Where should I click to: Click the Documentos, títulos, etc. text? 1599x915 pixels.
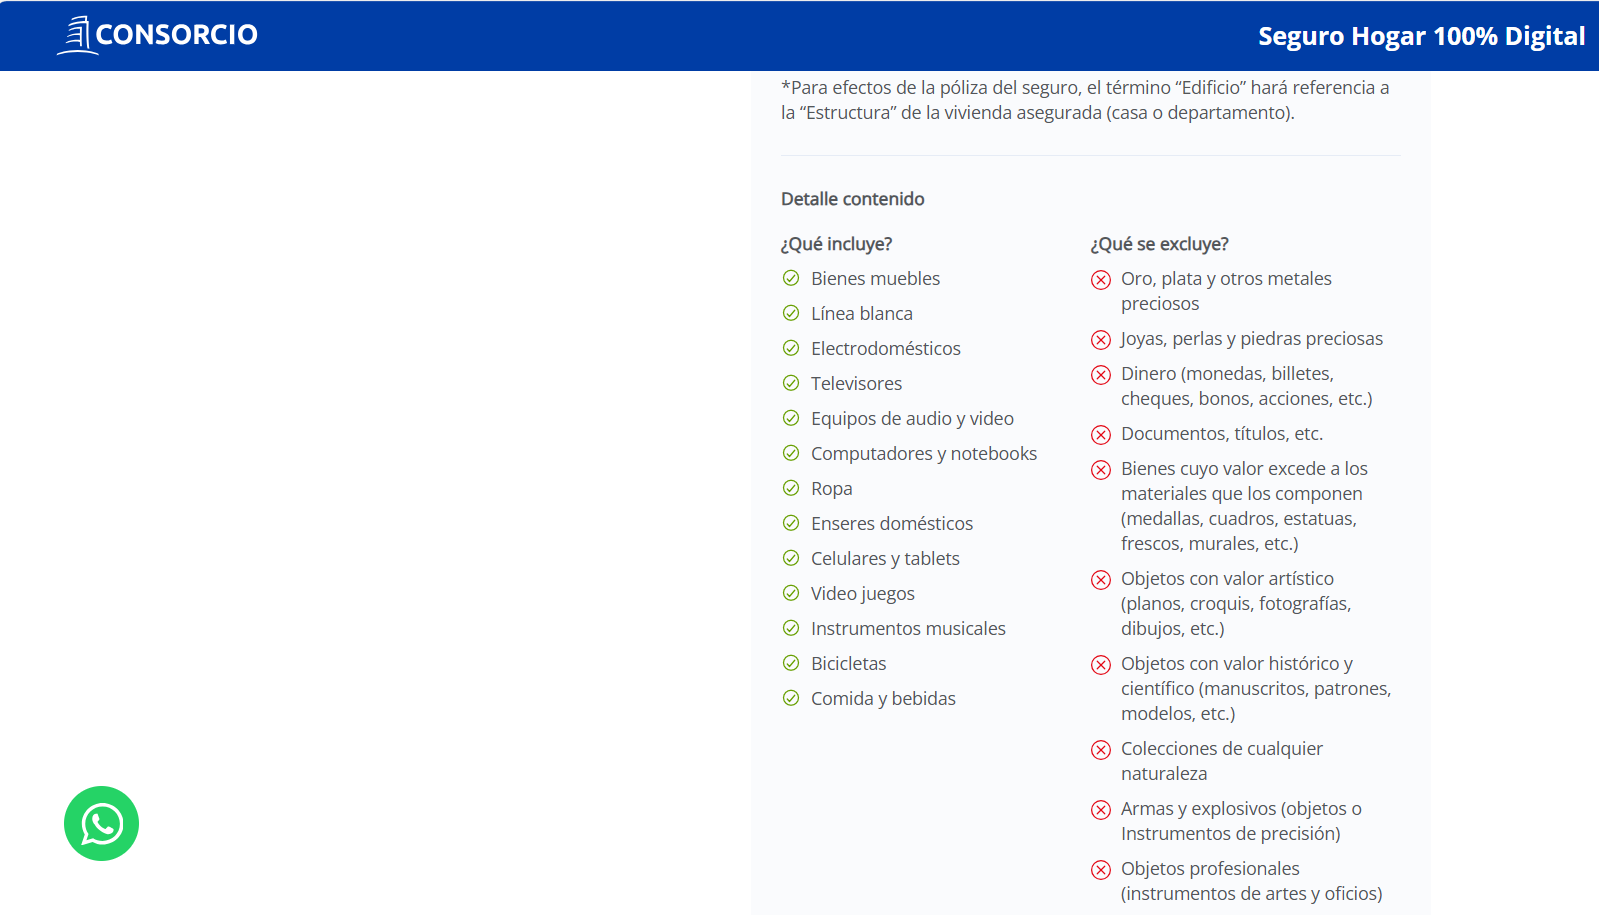click(x=1222, y=433)
